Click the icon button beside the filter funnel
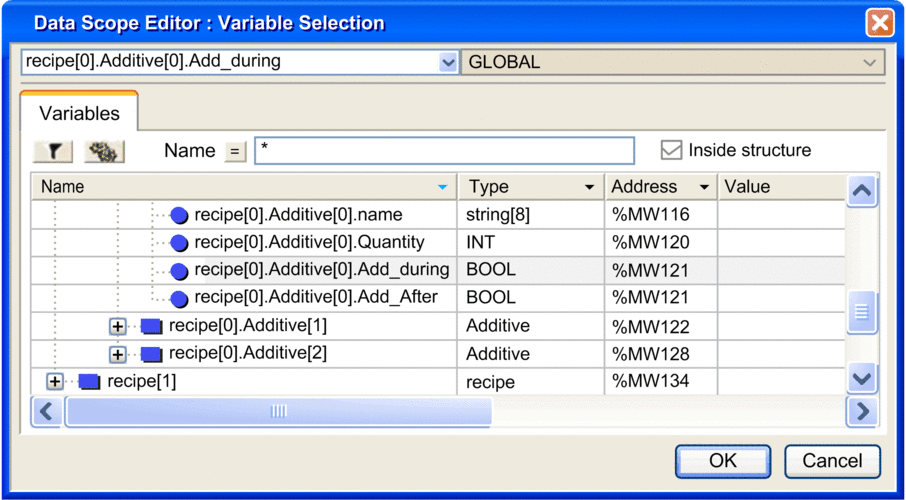The image size is (906, 500). click(105, 151)
